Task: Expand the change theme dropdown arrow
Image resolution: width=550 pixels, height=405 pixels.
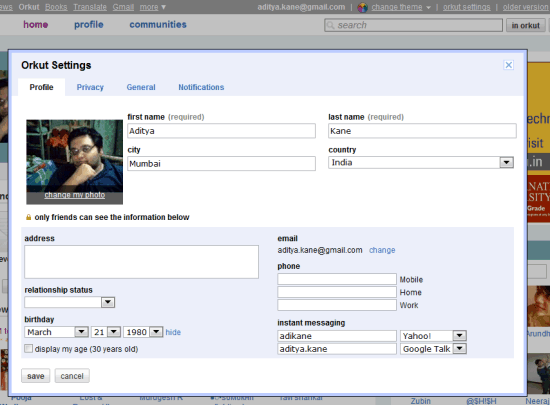Action: [x=428, y=7]
